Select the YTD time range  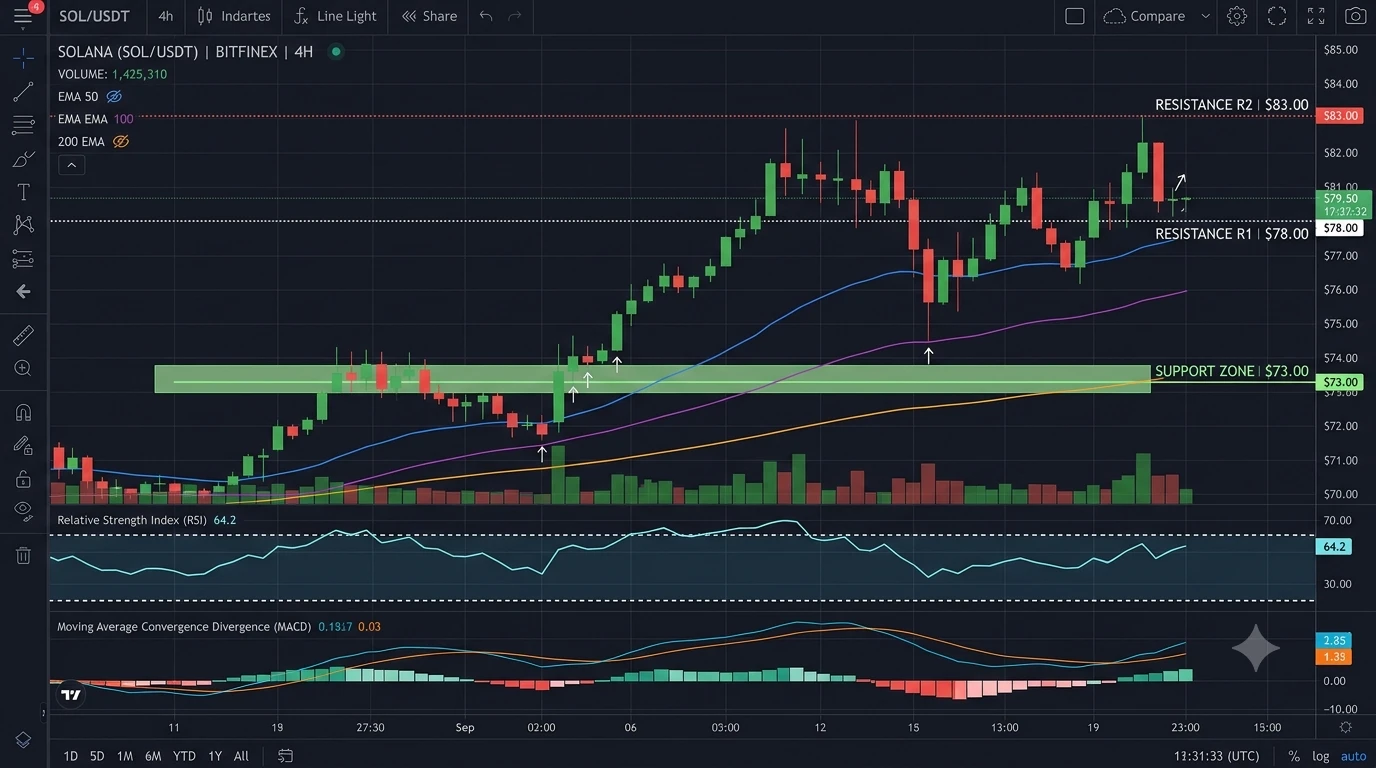click(184, 756)
